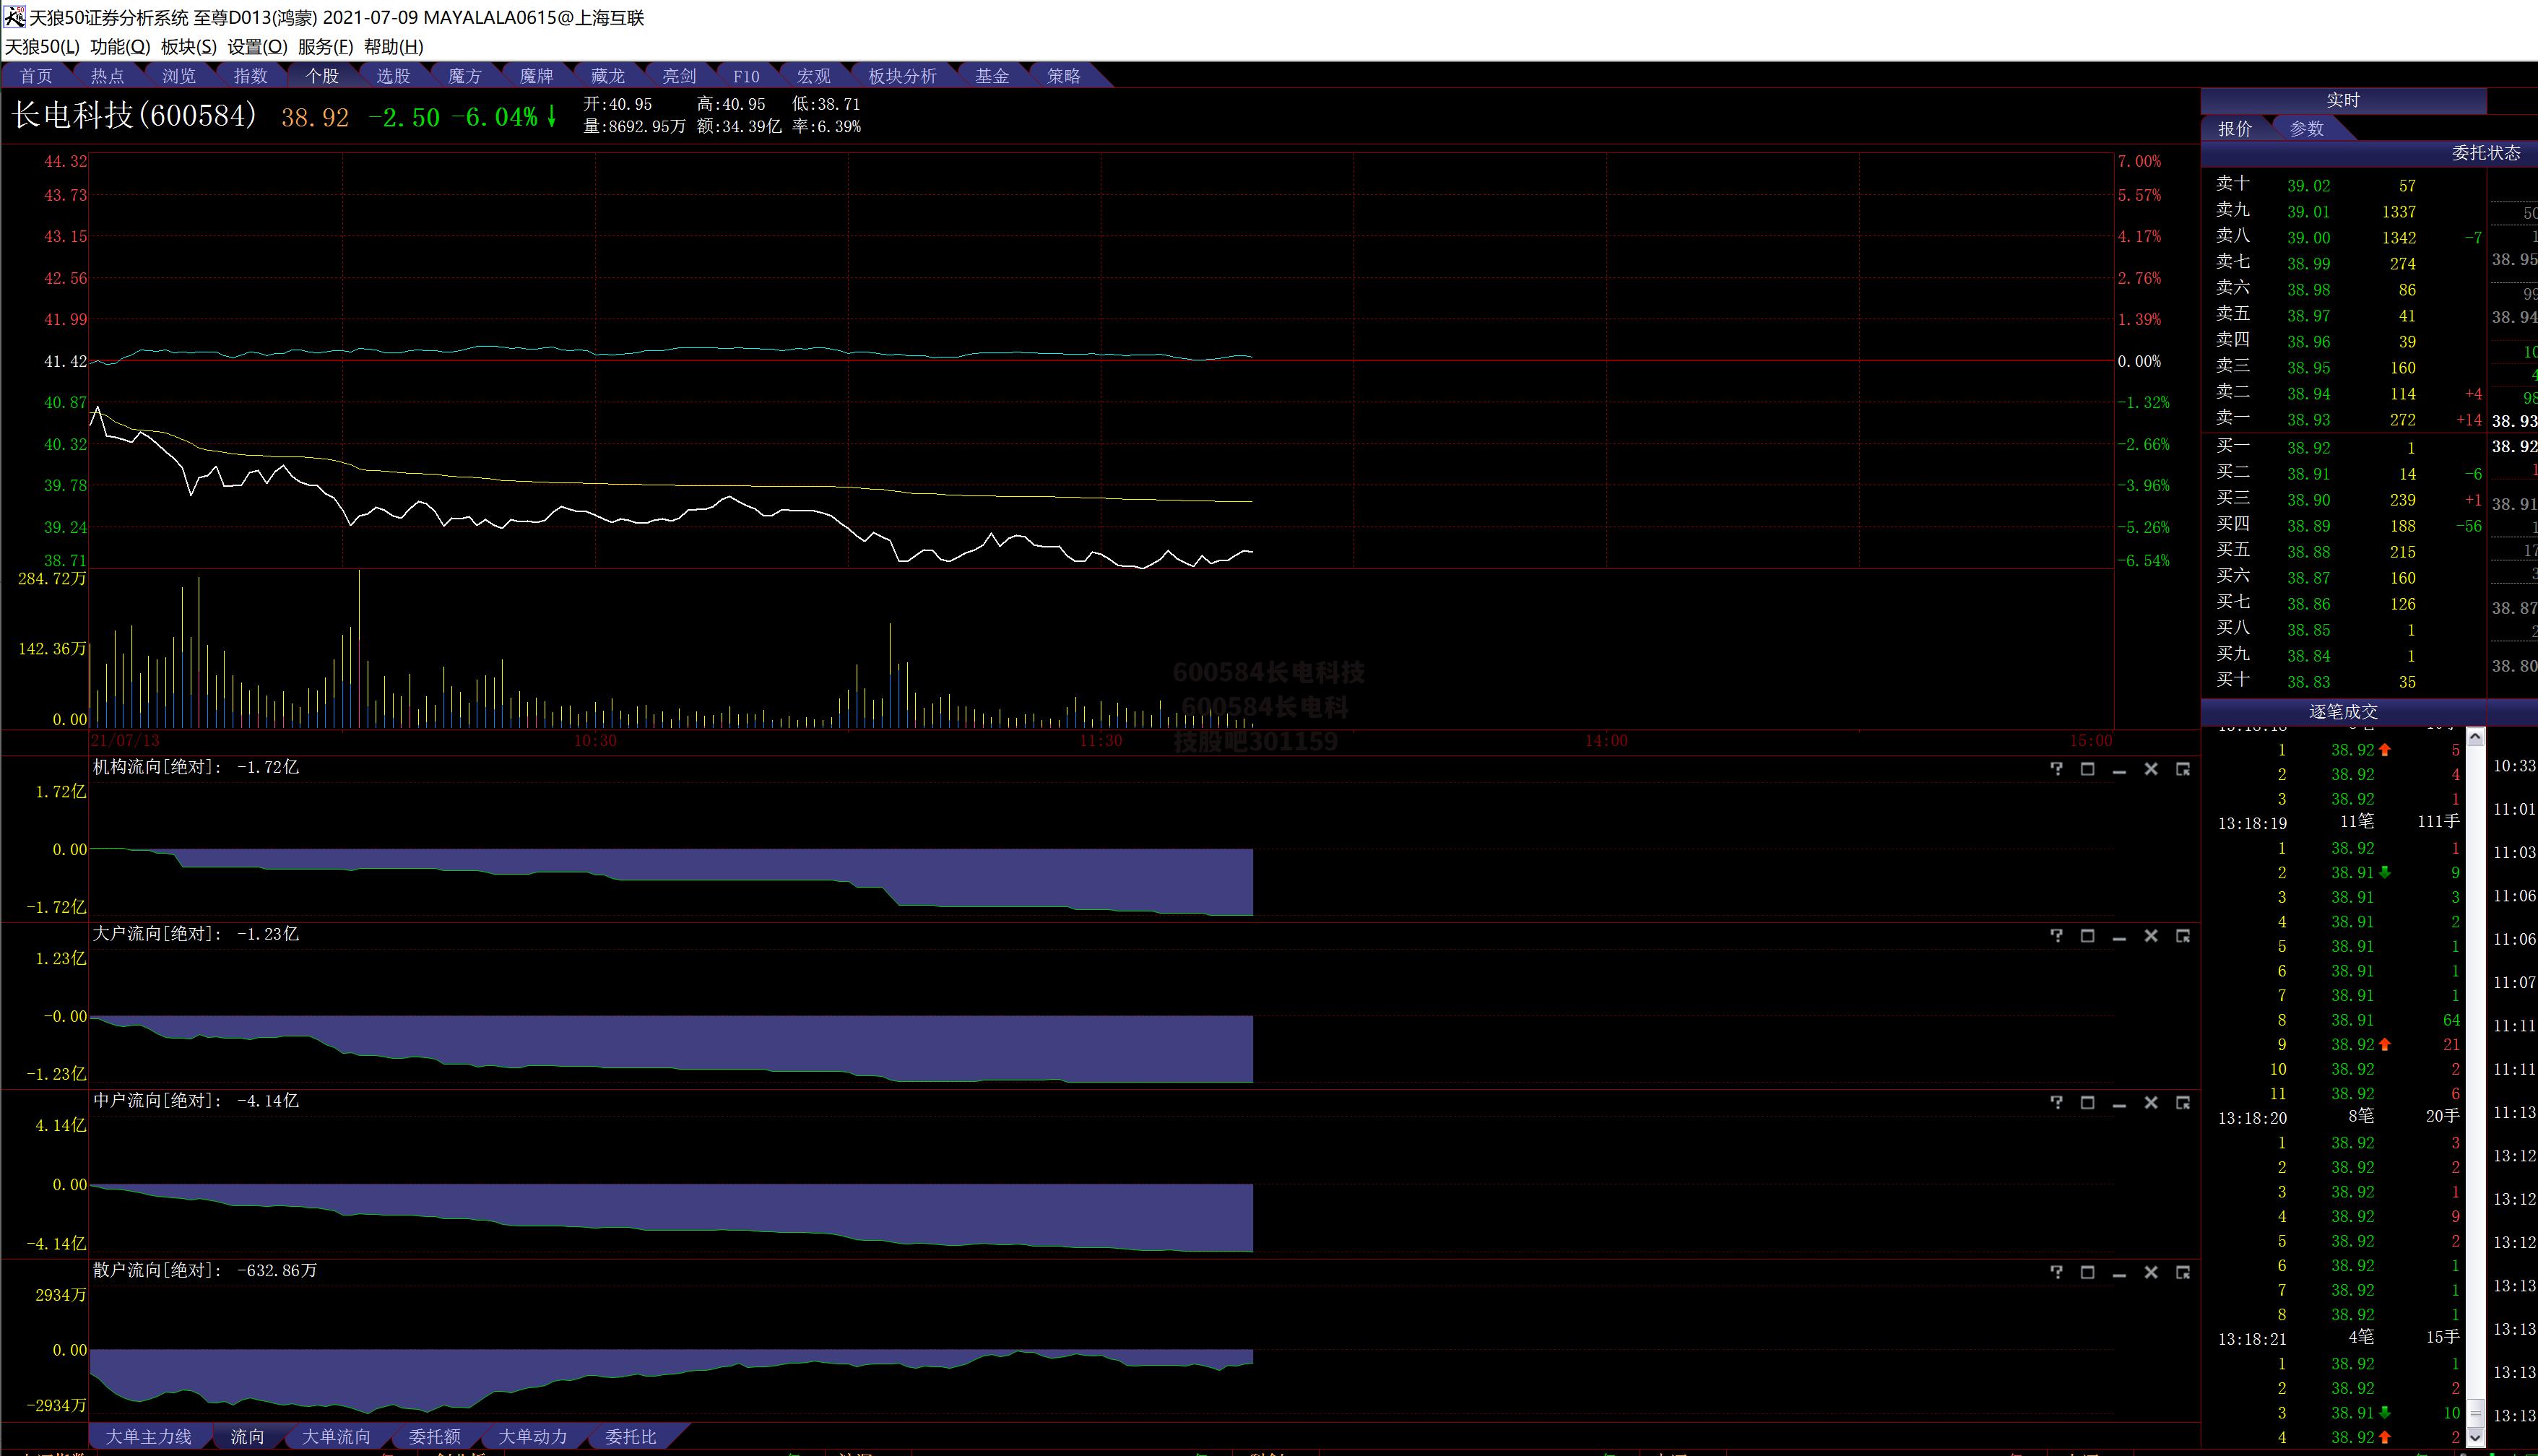
Task: Switch to 大单流向 indicator tab
Action: click(336, 1437)
